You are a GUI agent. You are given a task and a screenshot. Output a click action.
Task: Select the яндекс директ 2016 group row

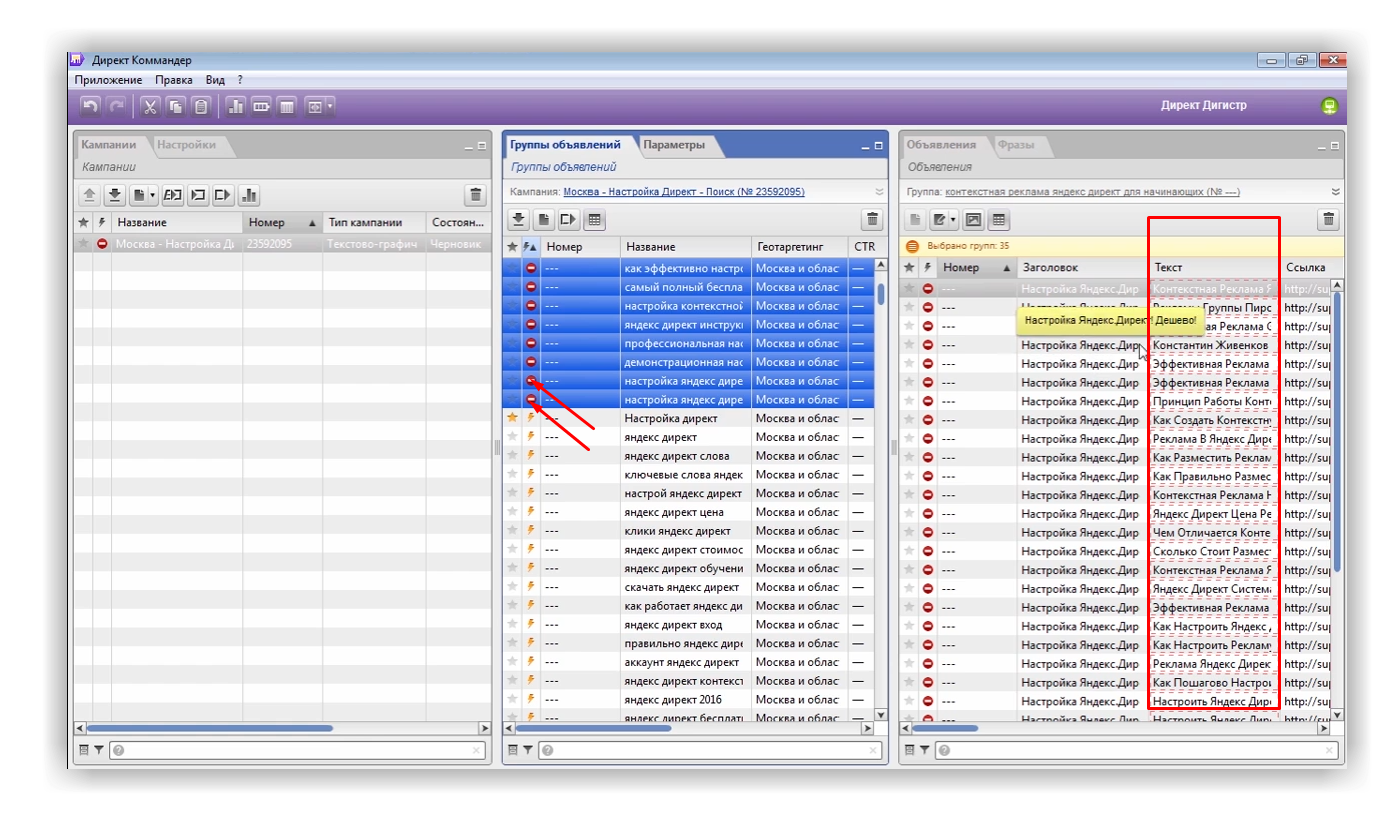click(x=688, y=700)
